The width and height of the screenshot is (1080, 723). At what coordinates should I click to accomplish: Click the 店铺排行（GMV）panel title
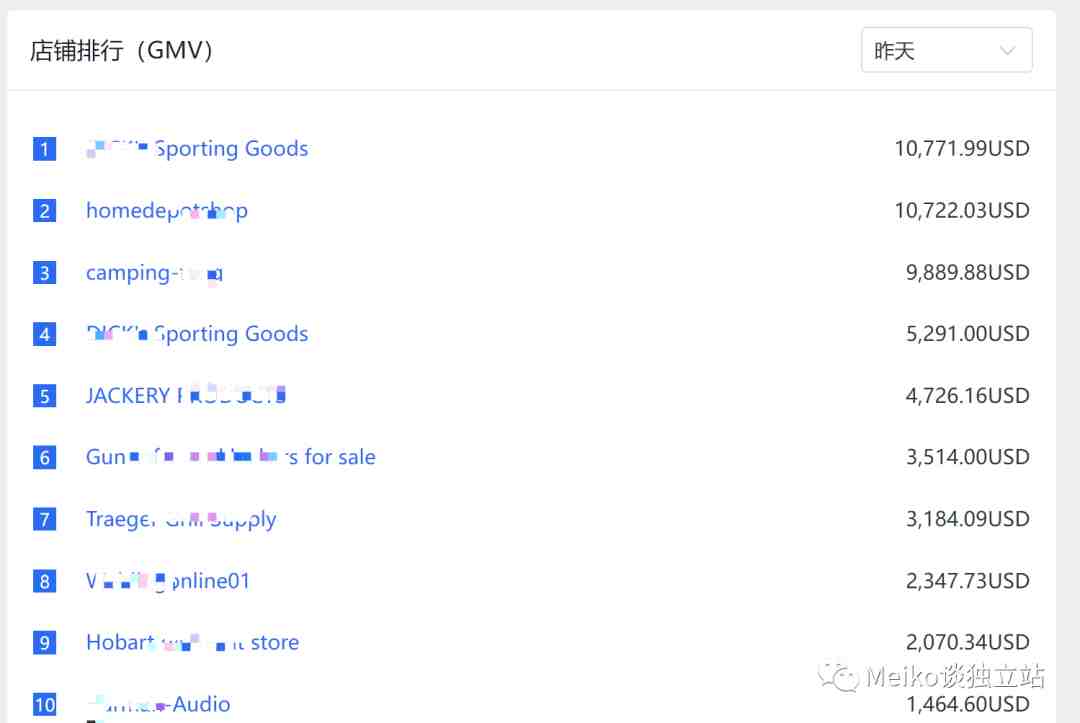[122, 51]
